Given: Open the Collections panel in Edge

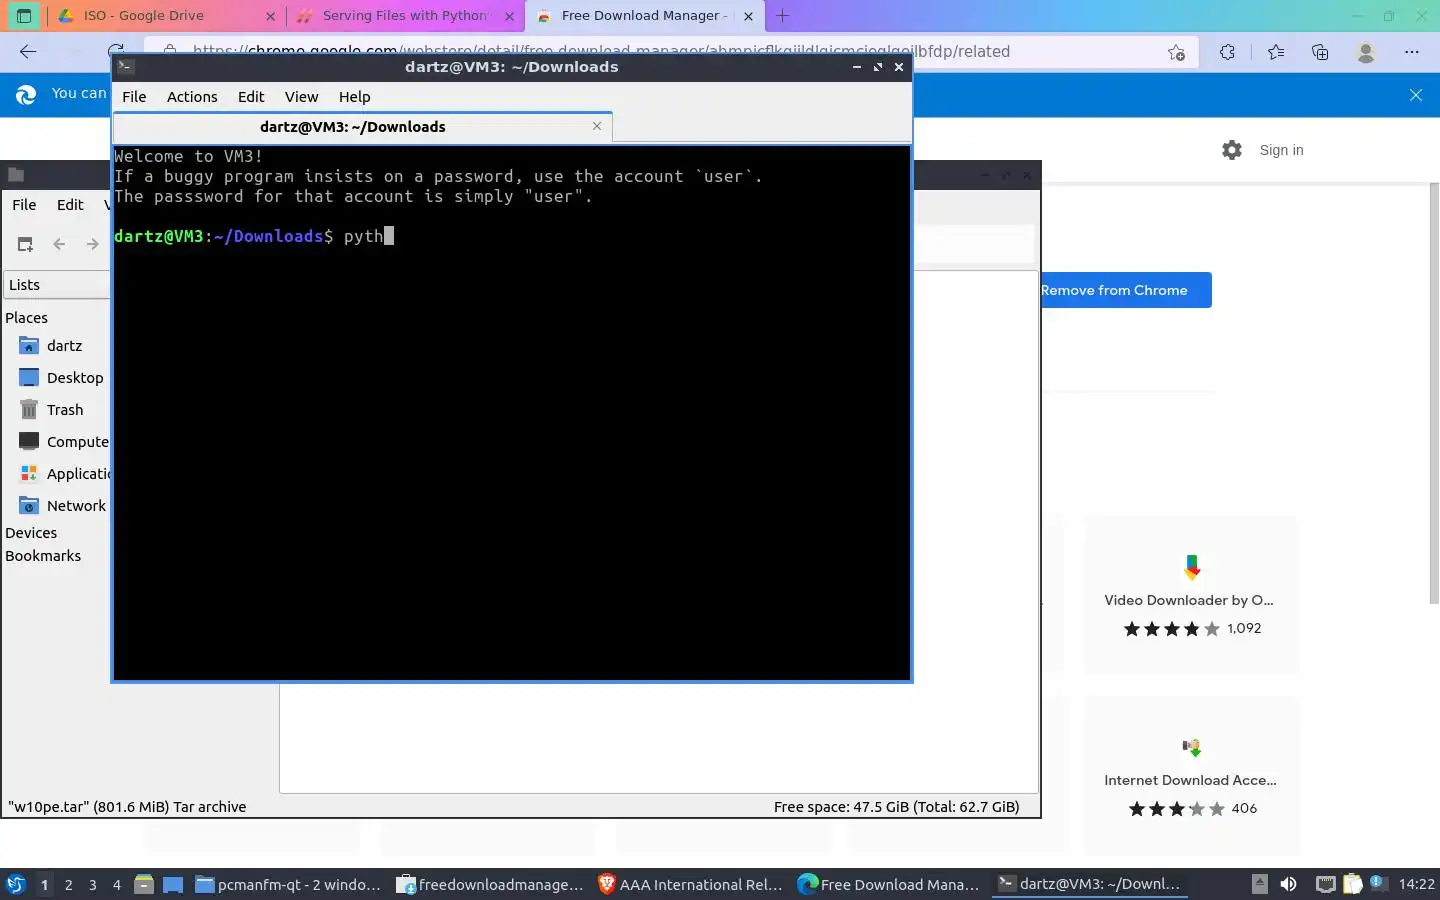Looking at the screenshot, I should click(1320, 52).
